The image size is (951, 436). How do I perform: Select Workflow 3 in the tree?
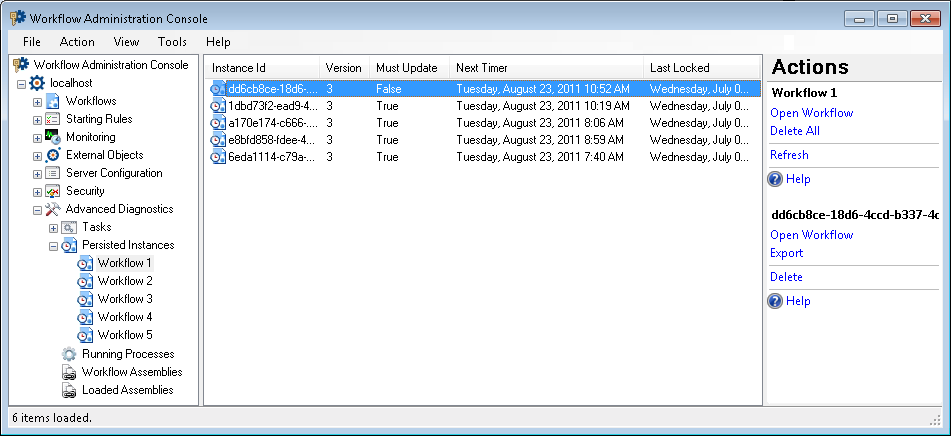[x=125, y=299]
